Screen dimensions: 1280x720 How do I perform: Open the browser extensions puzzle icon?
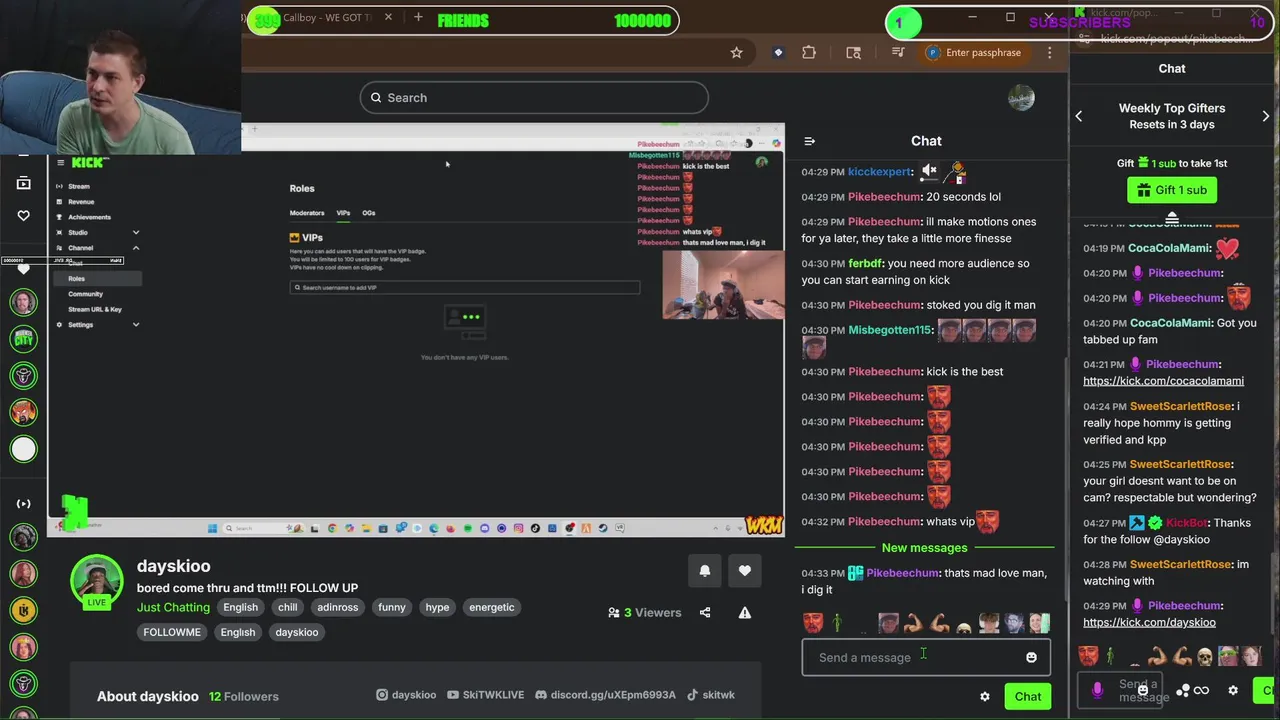tap(809, 53)
